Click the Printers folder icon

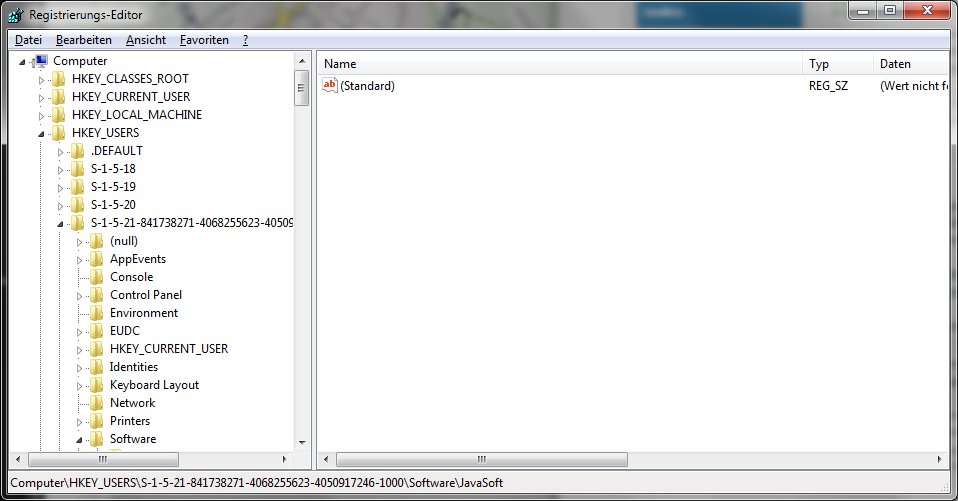pyautogui.click(x=97, y=421)
